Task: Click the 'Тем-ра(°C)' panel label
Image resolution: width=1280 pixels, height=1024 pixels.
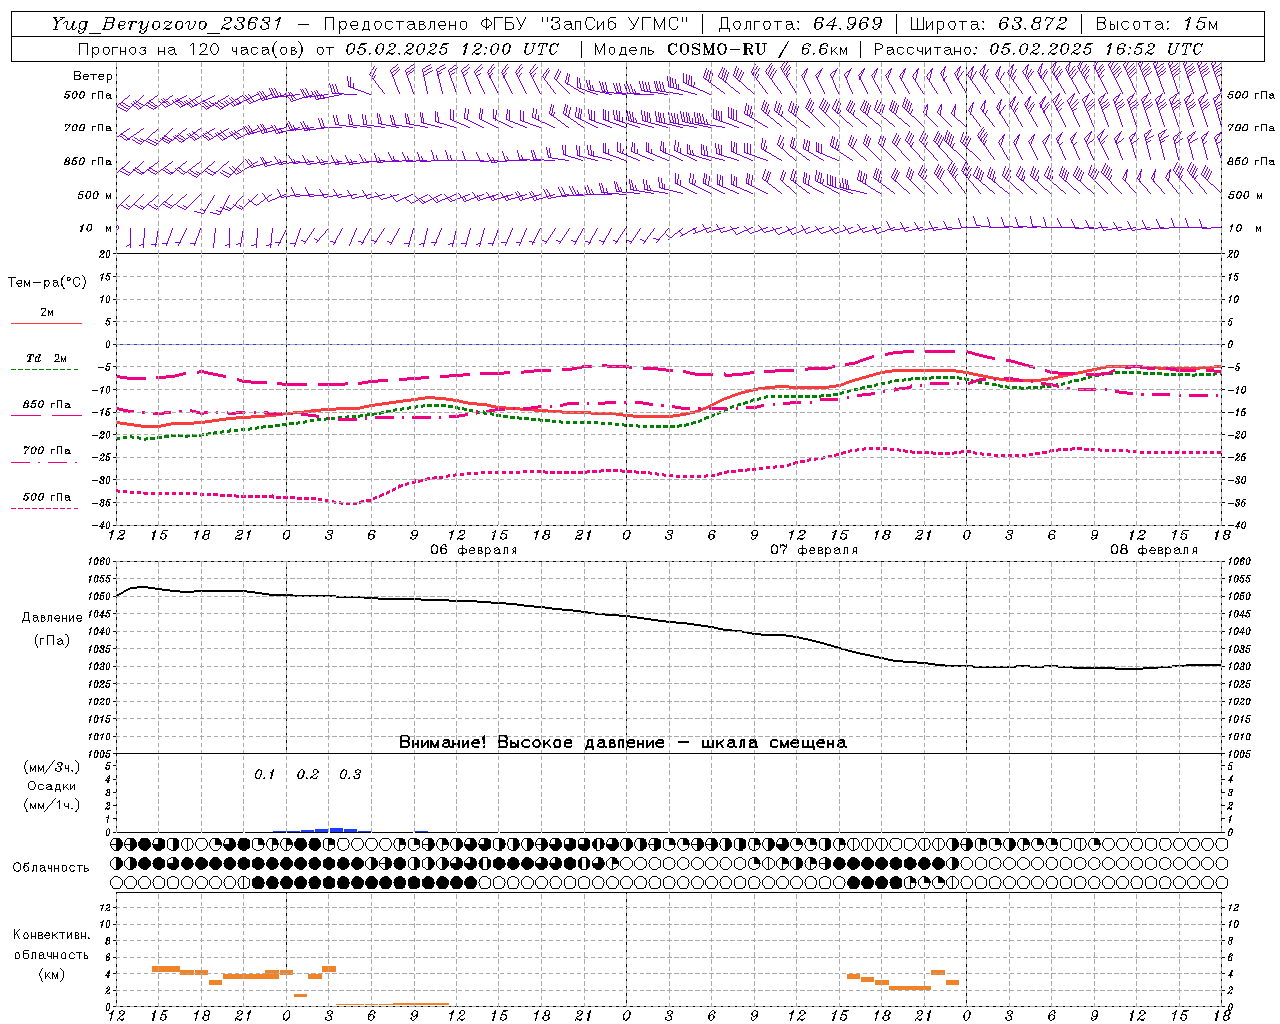Action: pyautogui.click(x=47, y=283)
